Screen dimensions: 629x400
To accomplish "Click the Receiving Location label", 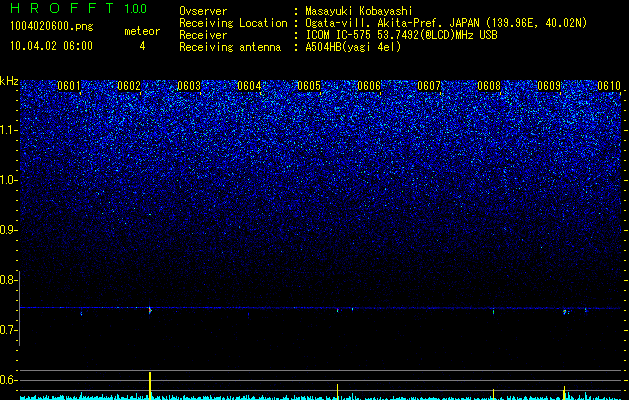I will (233, 23).
